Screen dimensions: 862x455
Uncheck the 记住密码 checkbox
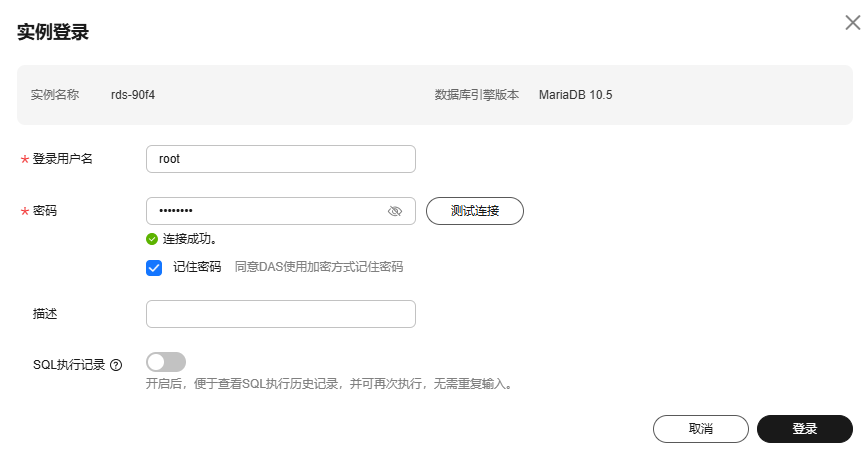click(154, 268)
